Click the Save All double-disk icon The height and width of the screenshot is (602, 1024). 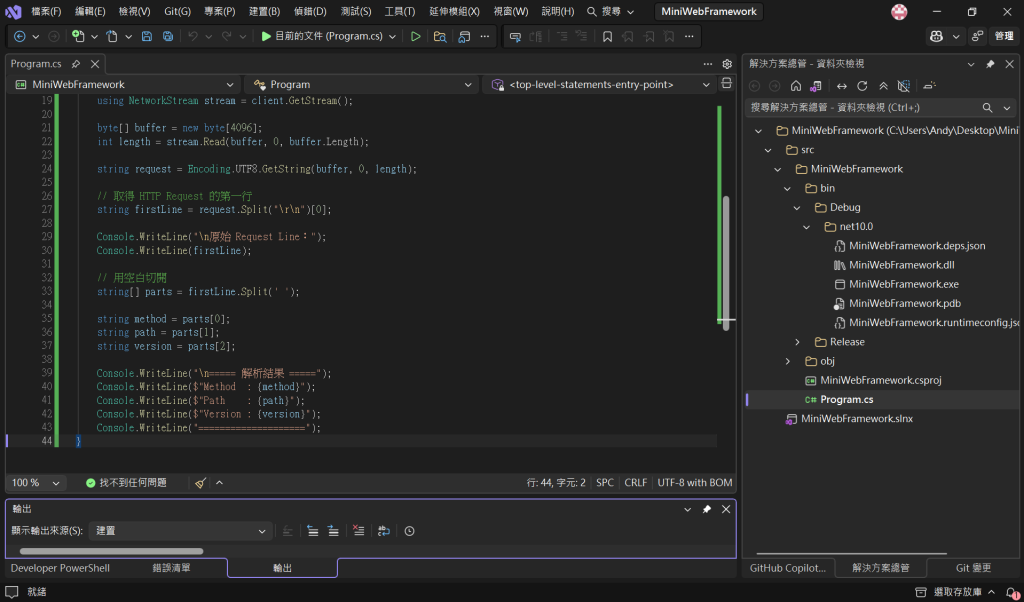[x=168, y=37]
